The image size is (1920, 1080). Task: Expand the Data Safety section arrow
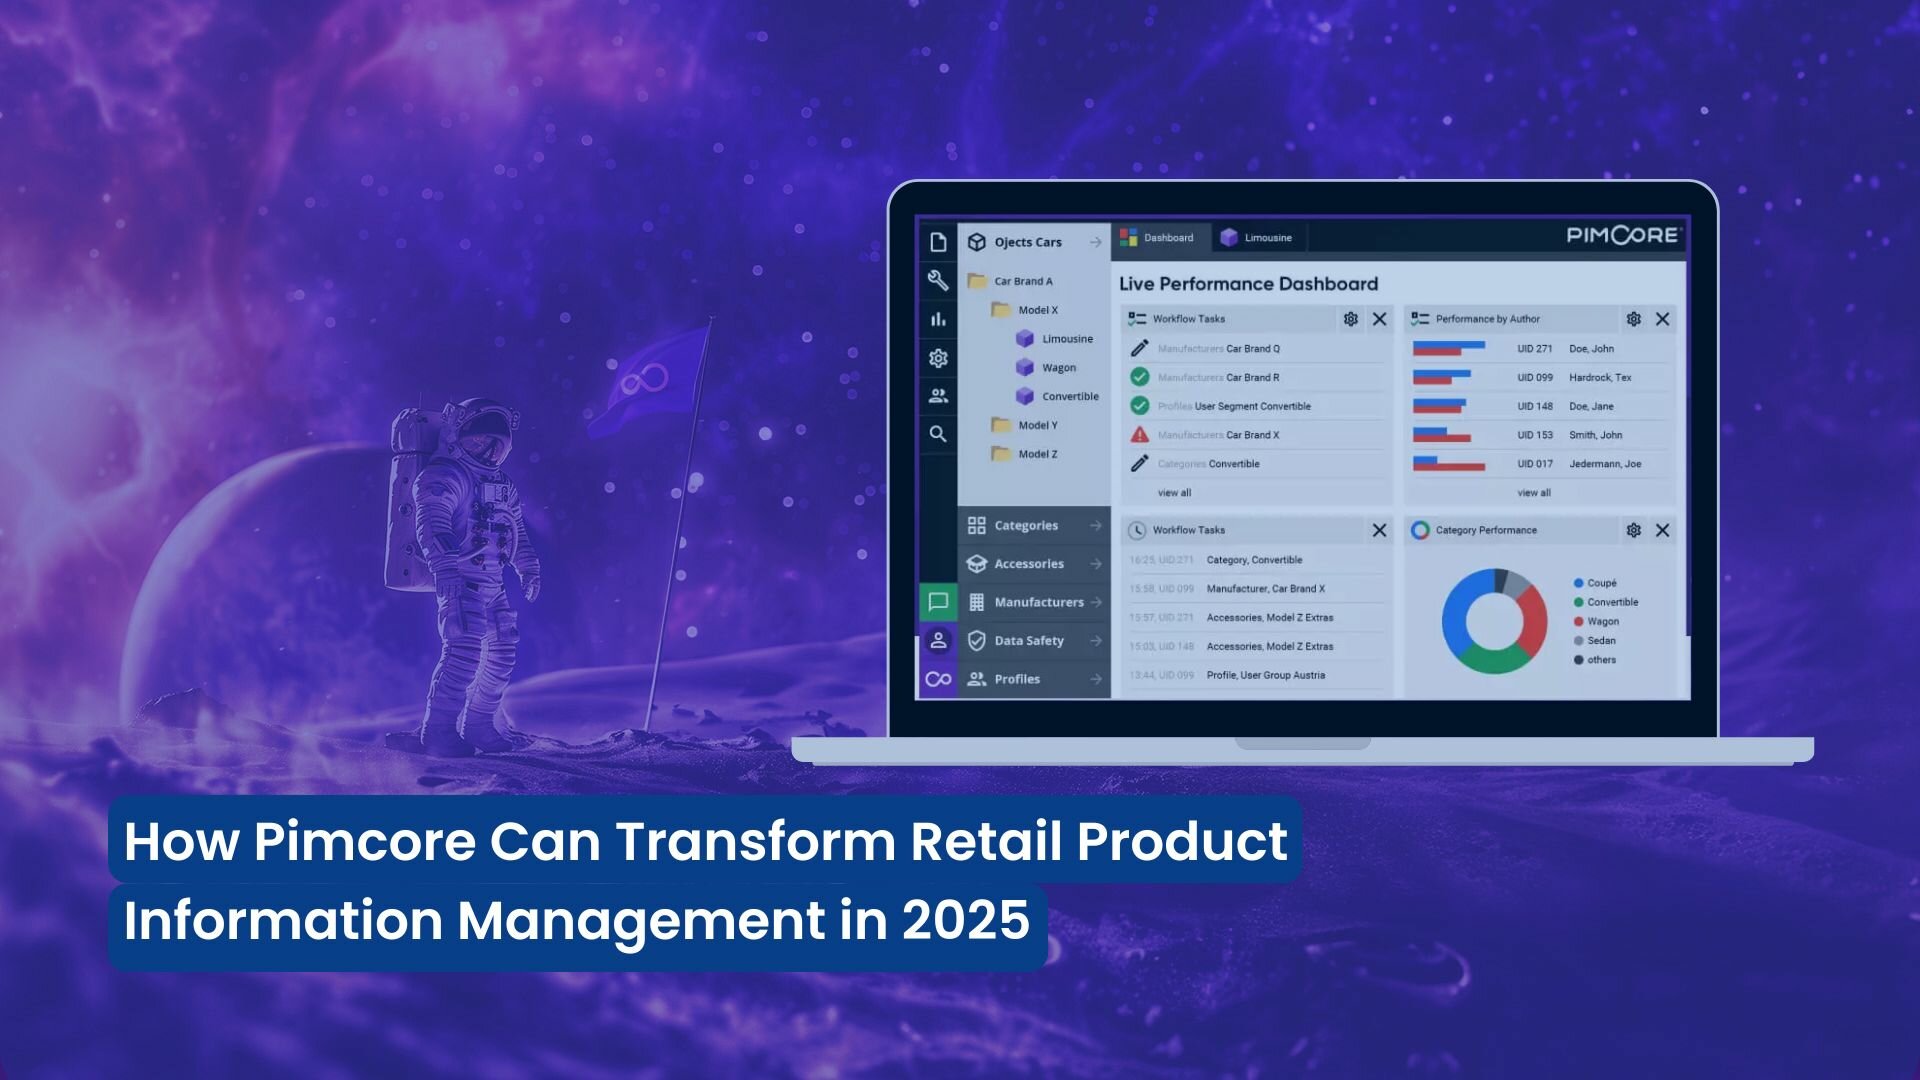1096,641
